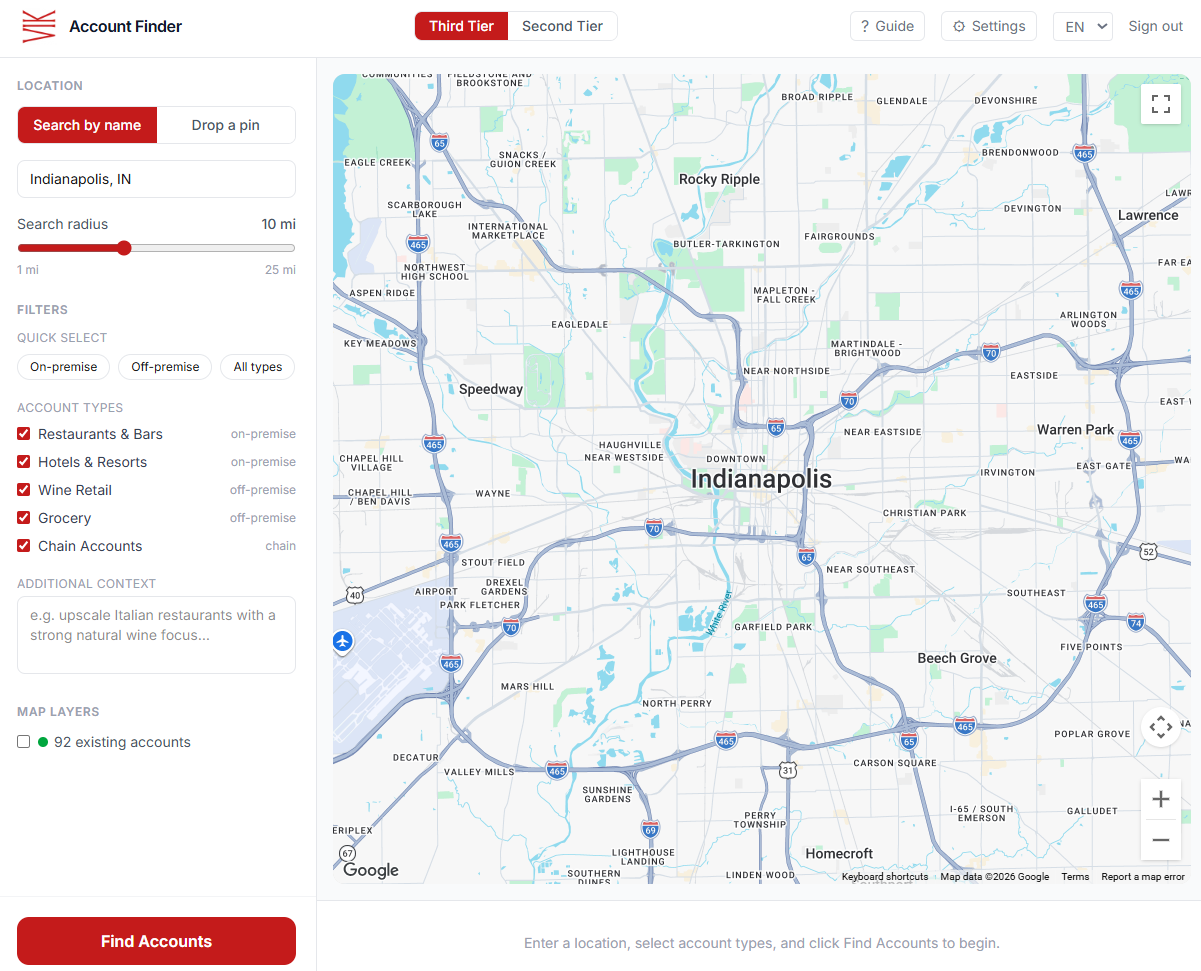Click Sign out

[x=1156, y=26]
